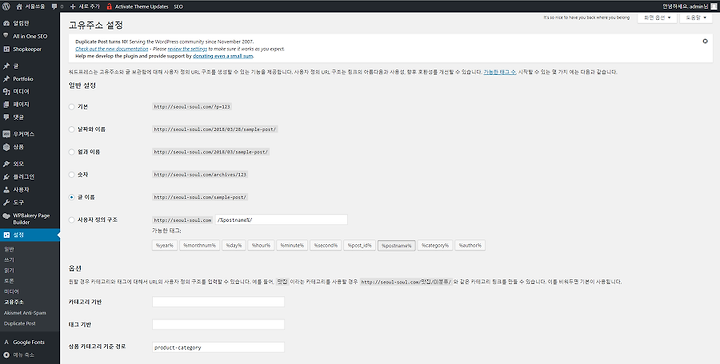
Task: Toggle the %postname% tag button
Action: point(397,246)
